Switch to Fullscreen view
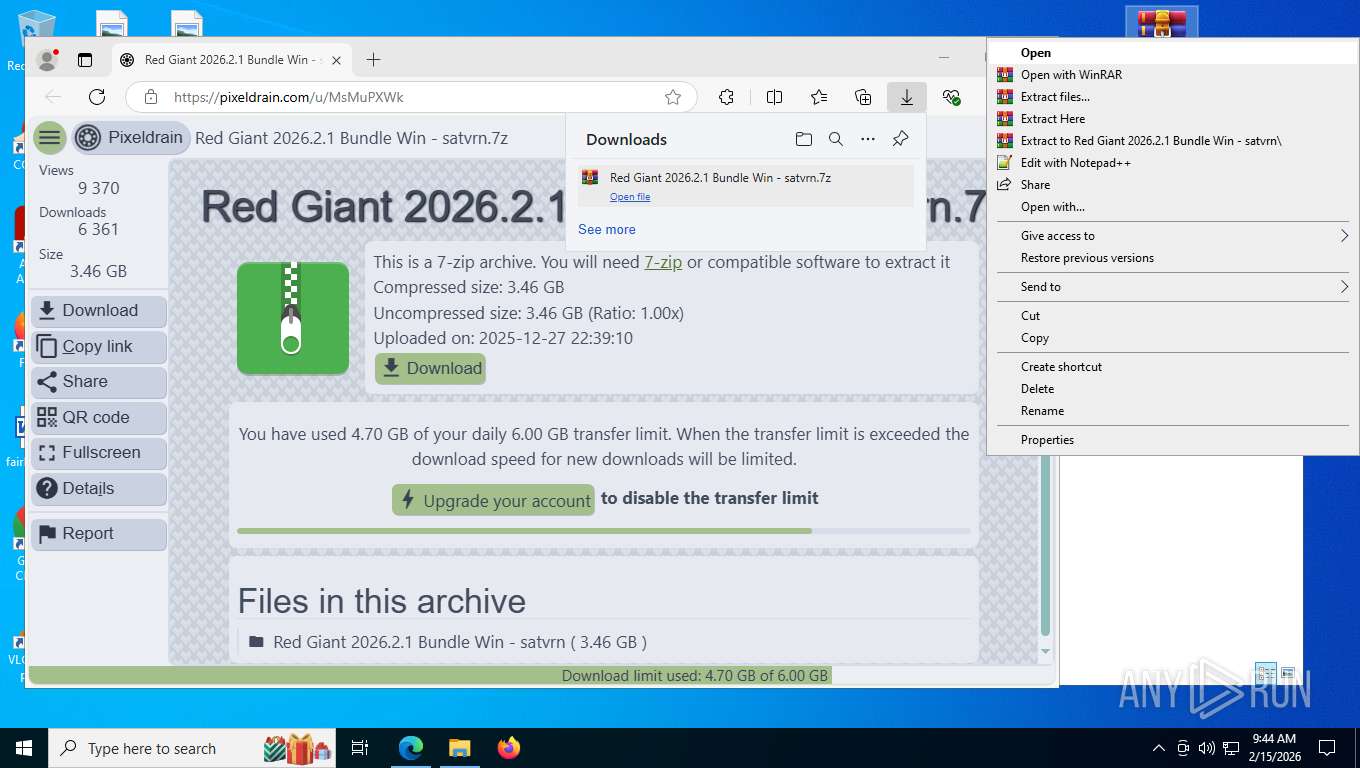 click(99, 453)
